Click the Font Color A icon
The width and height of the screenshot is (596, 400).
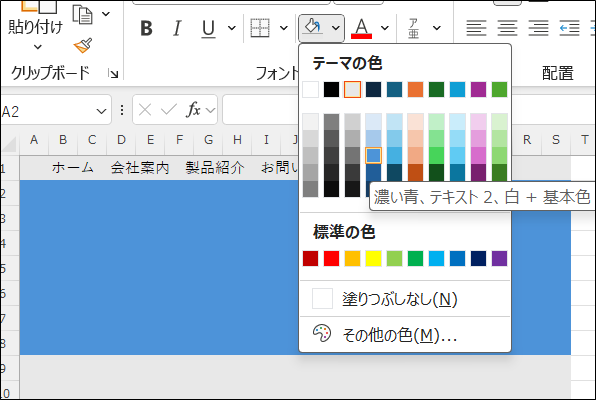click(x=361, y=28)
